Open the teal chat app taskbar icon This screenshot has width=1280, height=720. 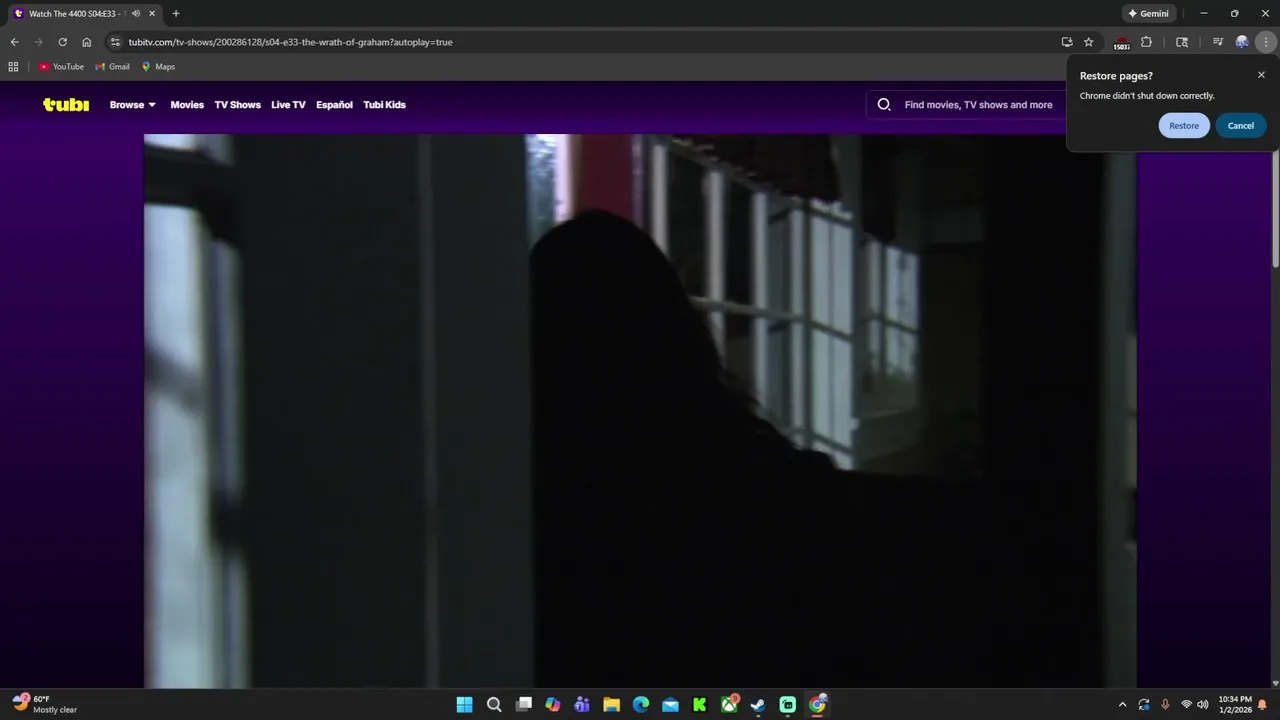click(788, 704)
